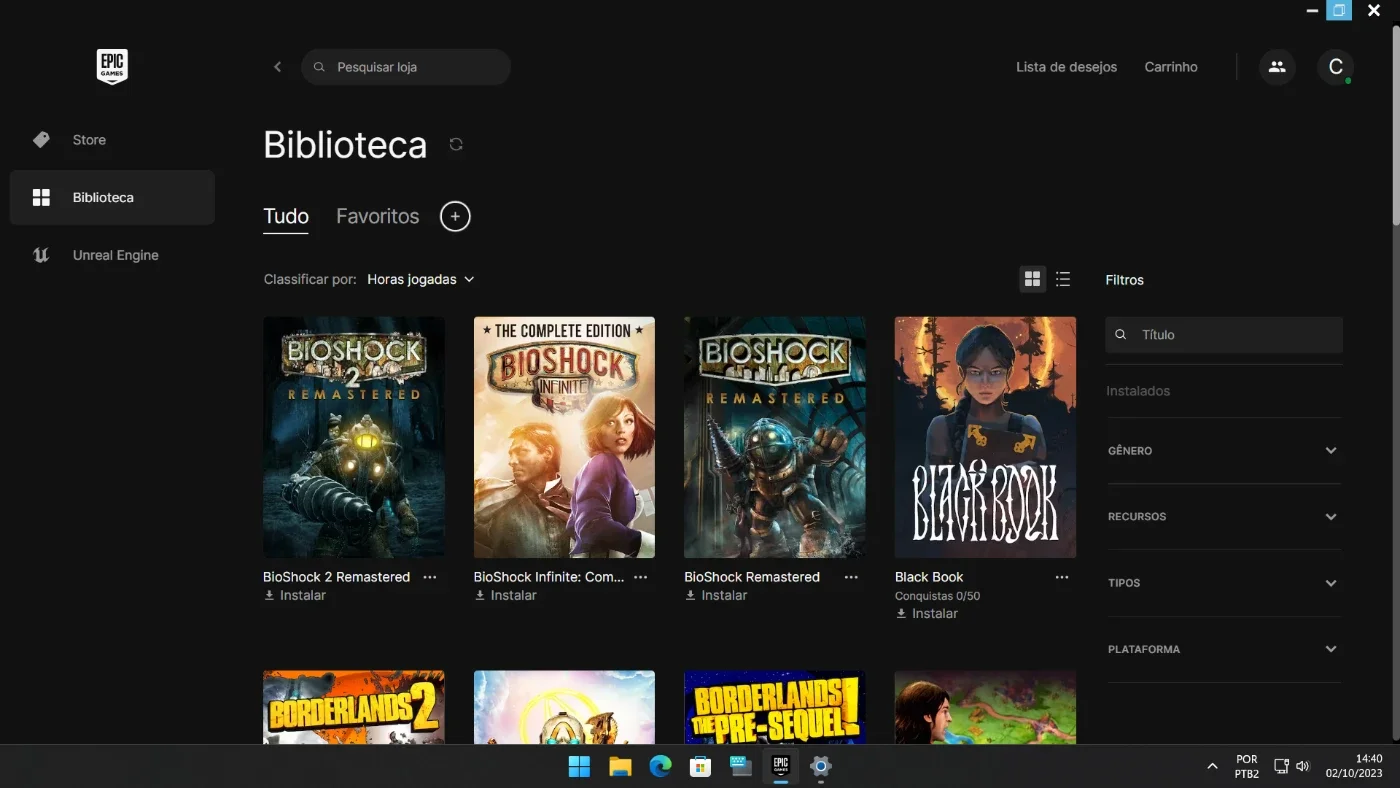Click Conquistas 0/50 text
This screenshot has height=788, width=1400.
937,596
